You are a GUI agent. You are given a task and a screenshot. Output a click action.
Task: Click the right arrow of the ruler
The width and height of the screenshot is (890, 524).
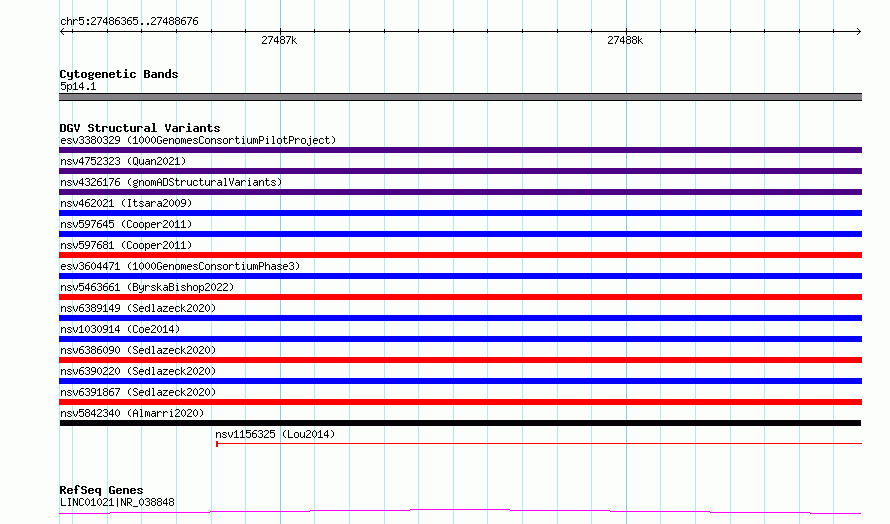[x=858, y=31]
